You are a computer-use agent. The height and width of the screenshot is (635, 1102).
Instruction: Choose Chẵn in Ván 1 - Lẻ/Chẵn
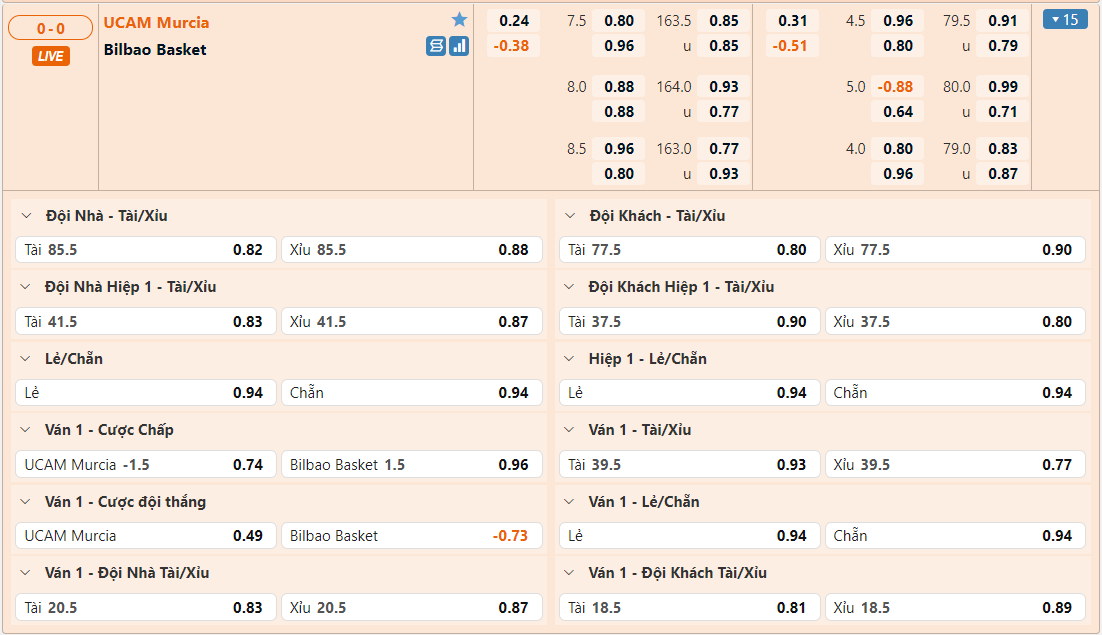(954, 536)
